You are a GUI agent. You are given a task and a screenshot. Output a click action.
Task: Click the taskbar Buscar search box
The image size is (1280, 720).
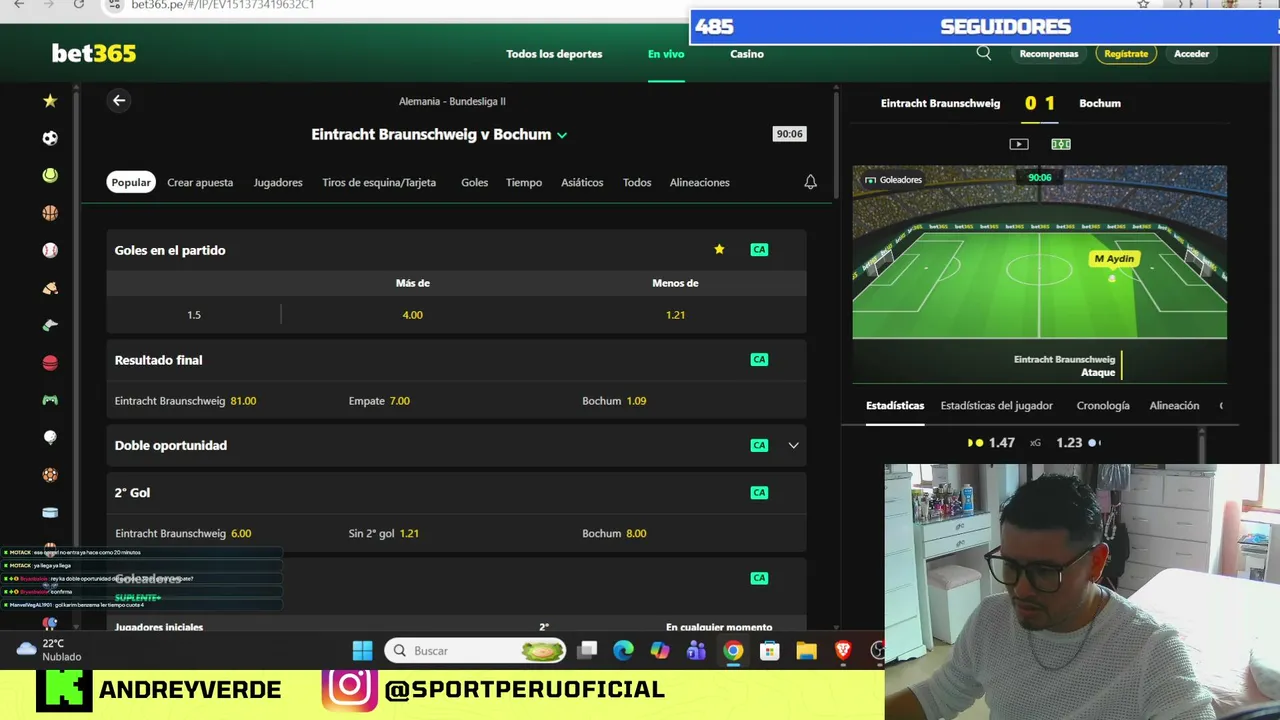(x=475, y=651)
